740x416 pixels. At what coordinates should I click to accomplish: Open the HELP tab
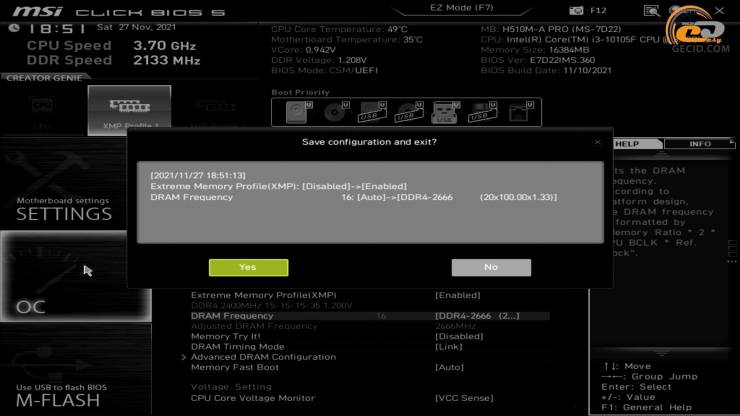638,144
